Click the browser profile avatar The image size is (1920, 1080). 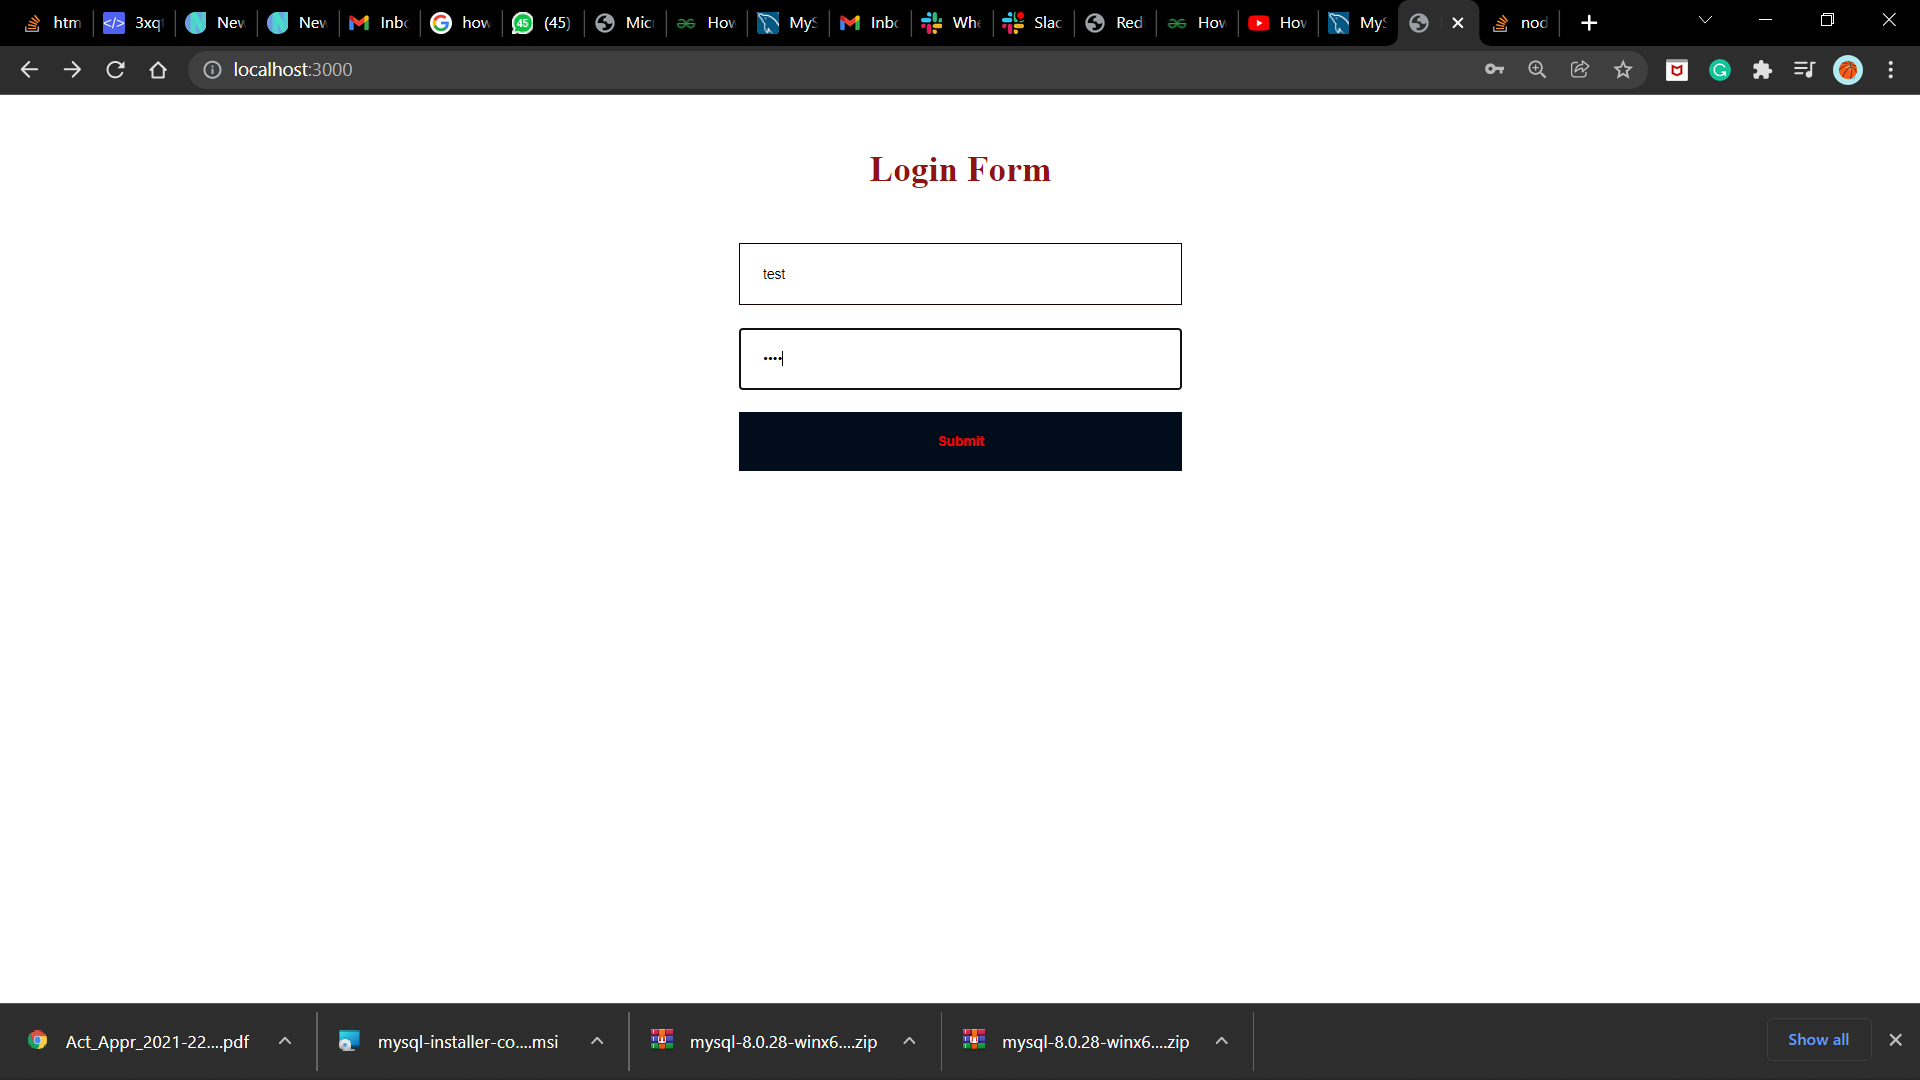coord(1848,70)
